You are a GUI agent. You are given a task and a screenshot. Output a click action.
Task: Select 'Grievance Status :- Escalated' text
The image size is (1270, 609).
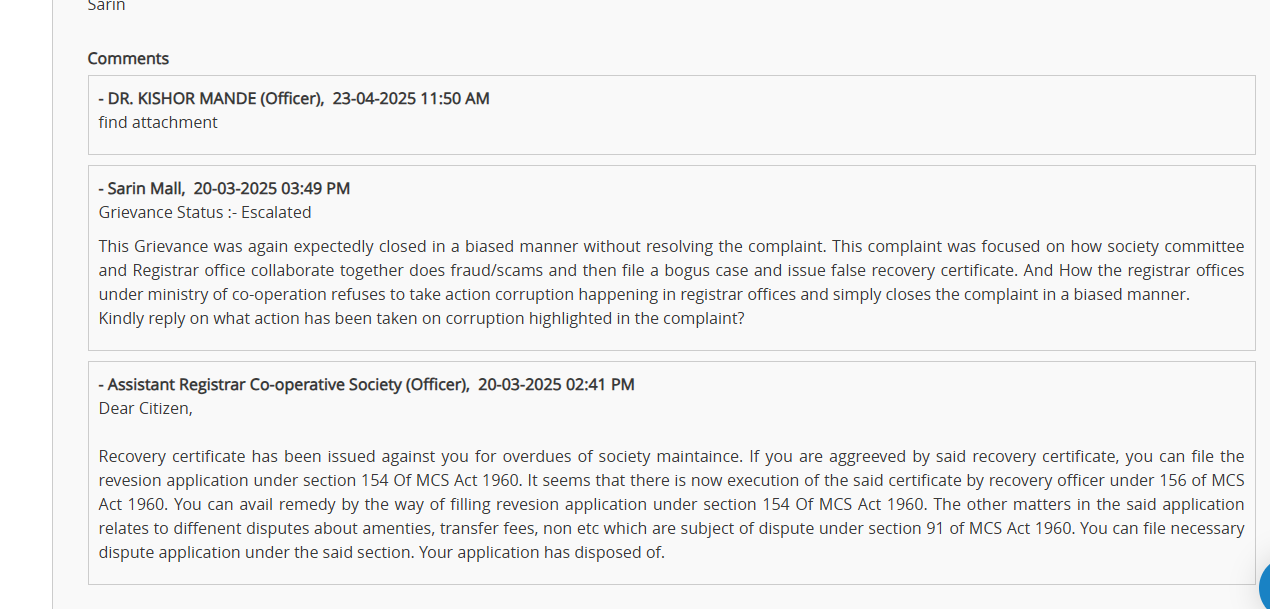pyautogui.click(x=205, y=212)
